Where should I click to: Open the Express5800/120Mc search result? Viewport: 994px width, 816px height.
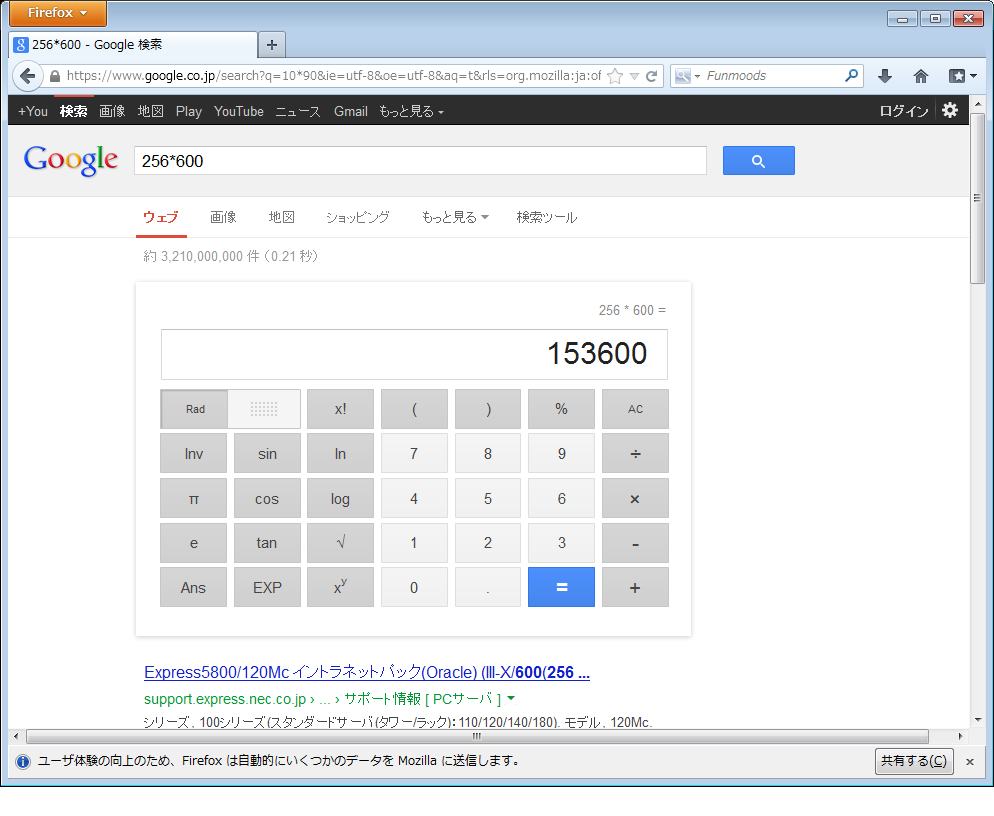point(366,672)
